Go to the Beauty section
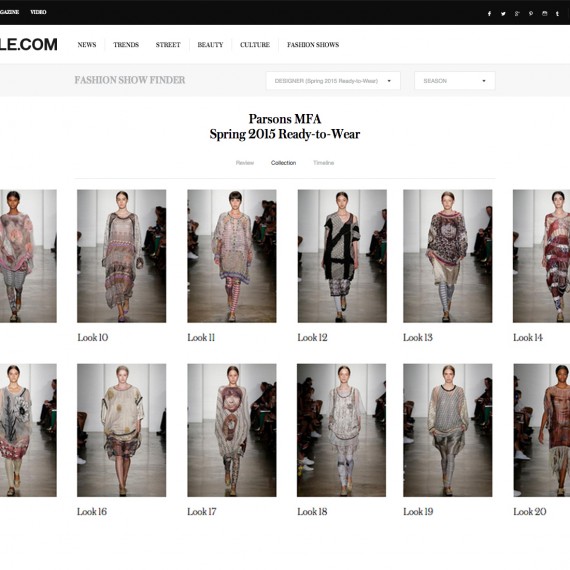 click(x=210, y=45)
